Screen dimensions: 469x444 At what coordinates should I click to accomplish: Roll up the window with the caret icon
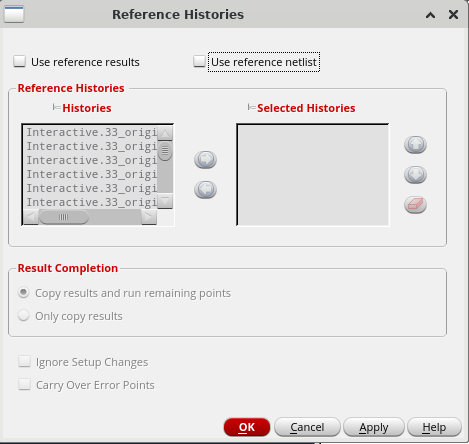[x=430, y=15]
